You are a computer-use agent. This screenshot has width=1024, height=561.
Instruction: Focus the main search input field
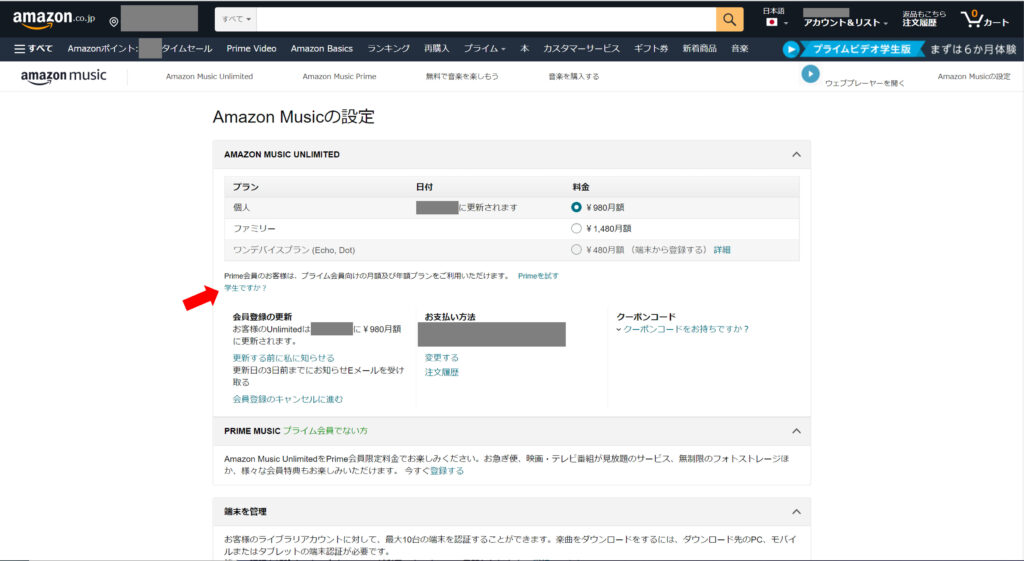click(486, 19)
